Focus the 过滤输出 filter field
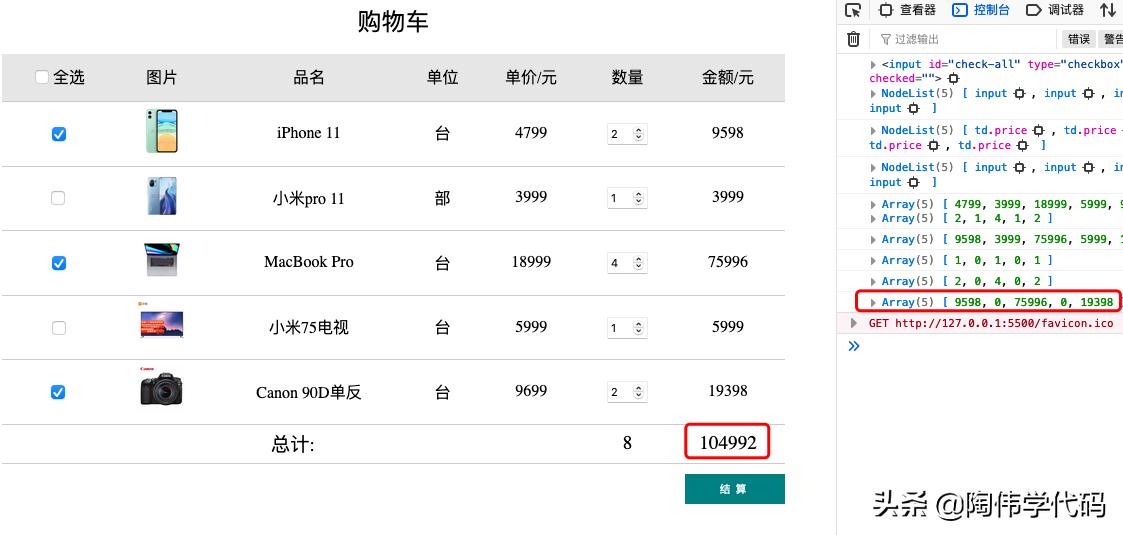This screenshot has height=535, width=1123. click(x=967, y=39)
